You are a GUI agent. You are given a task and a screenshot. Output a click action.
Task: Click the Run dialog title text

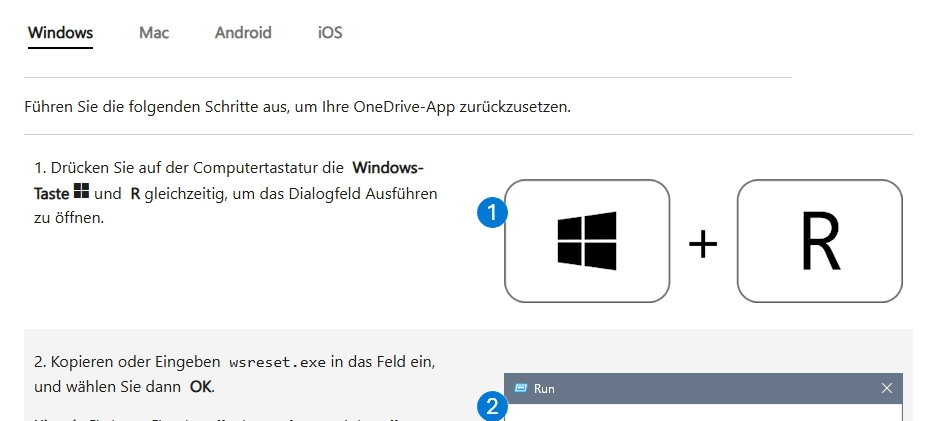pos(544,388)
